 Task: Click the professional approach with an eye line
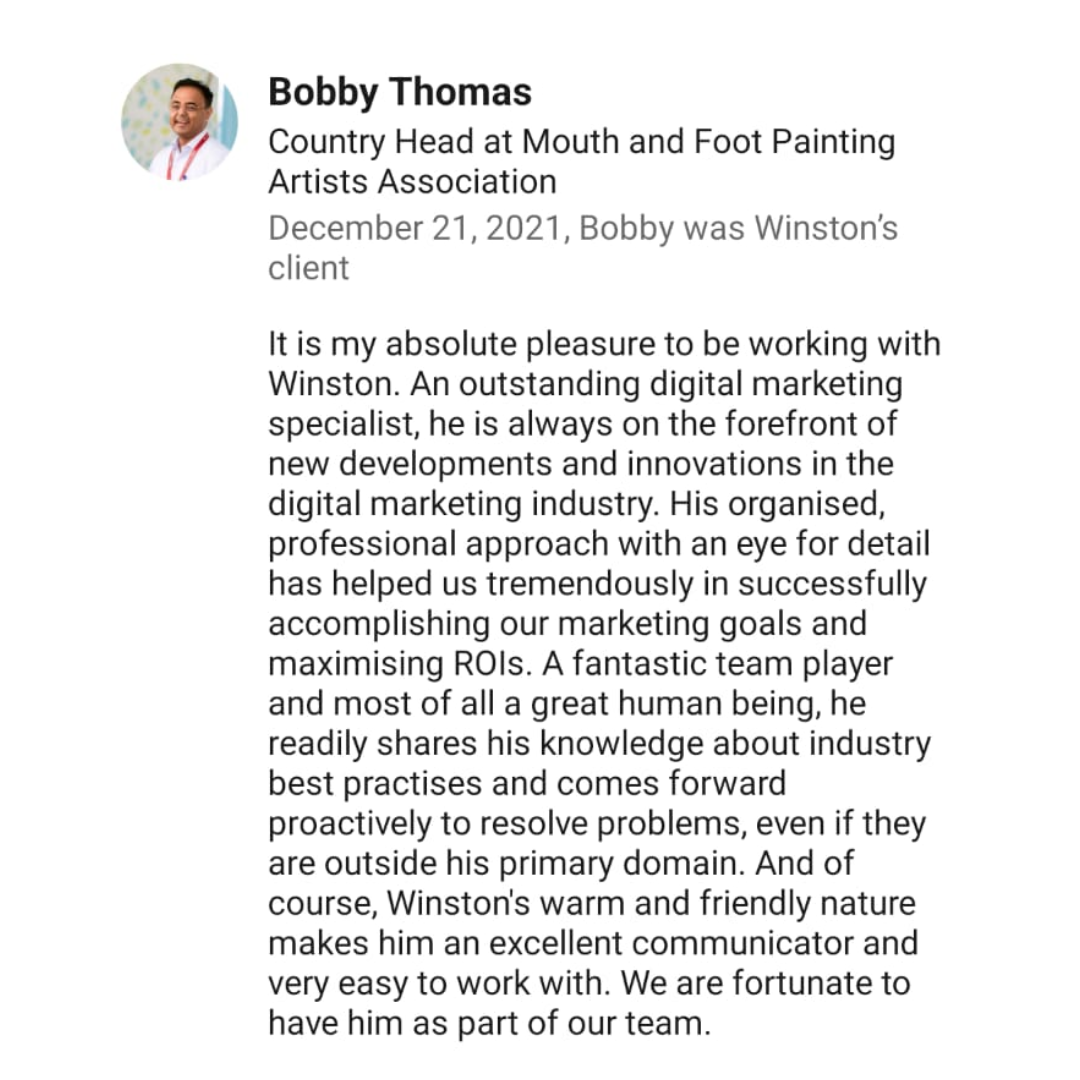599,543
